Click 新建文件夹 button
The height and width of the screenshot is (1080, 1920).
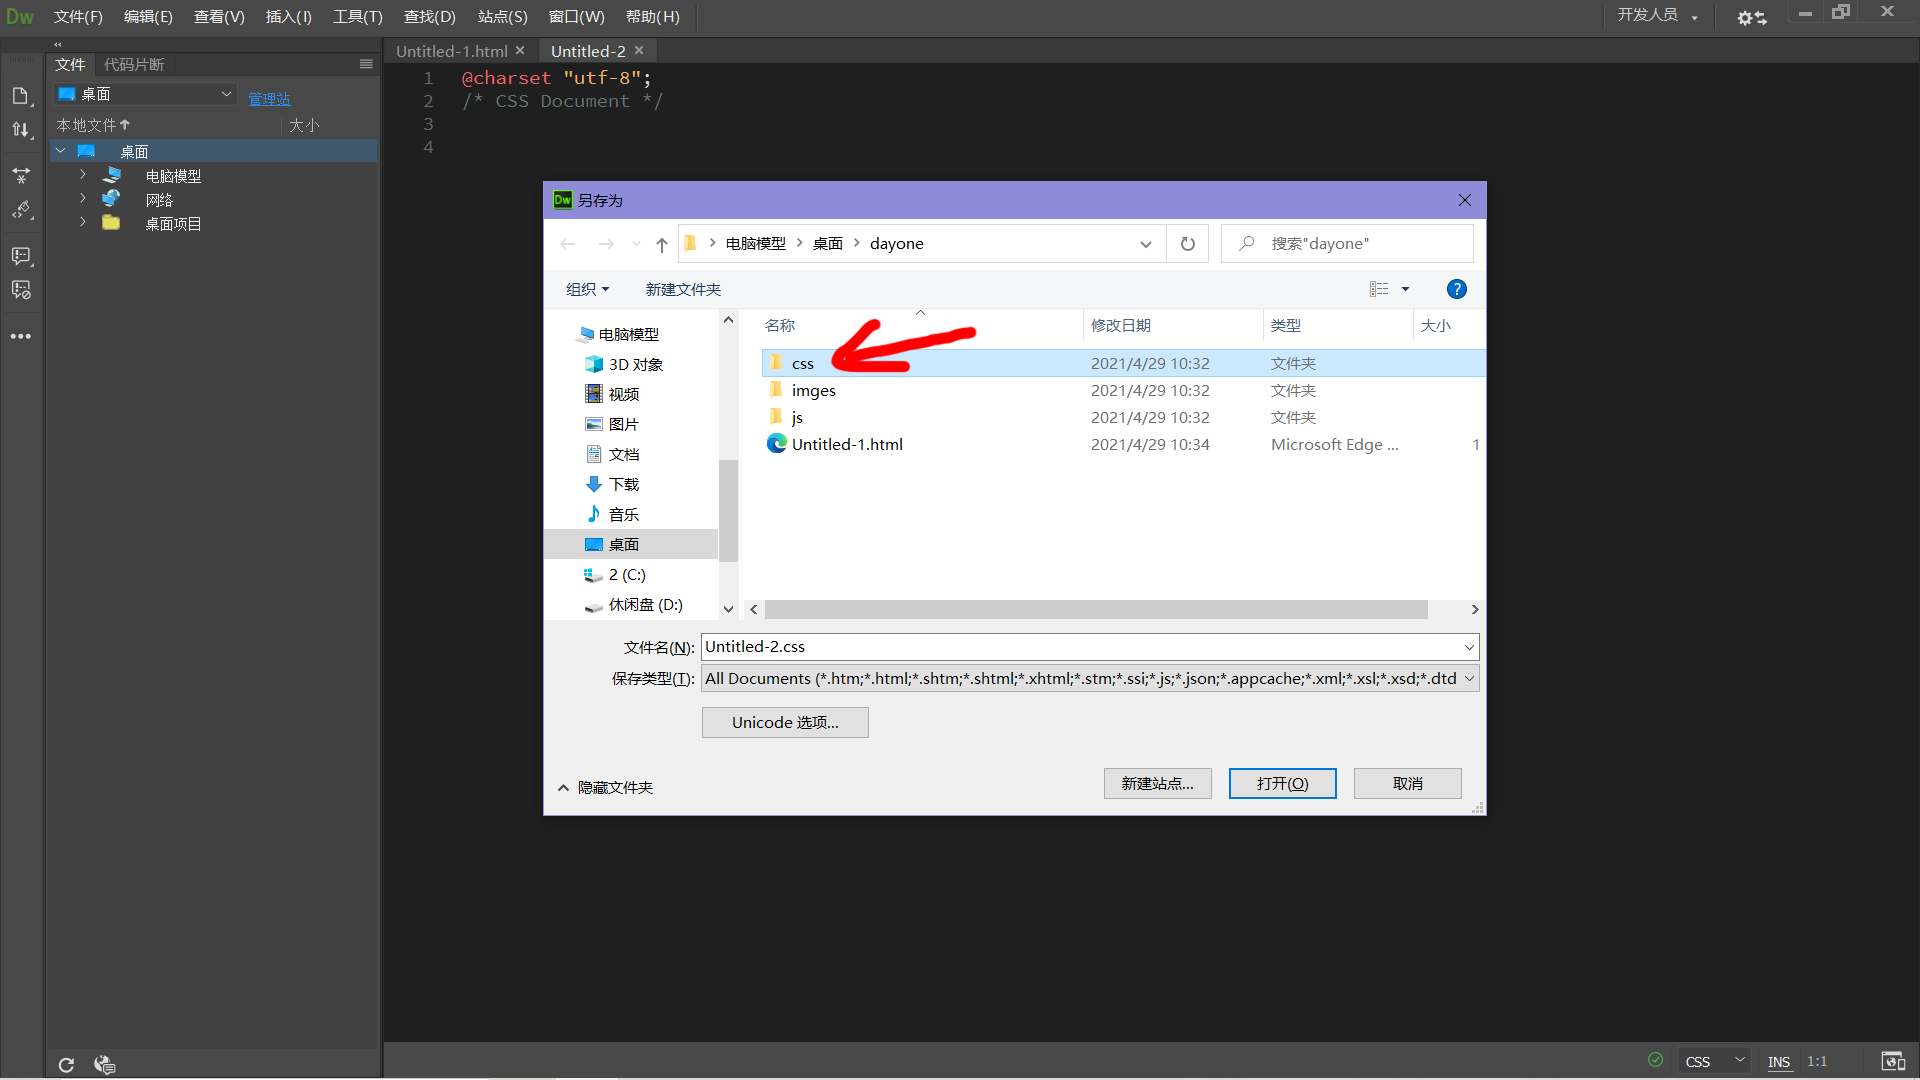[x=683, y=289]
